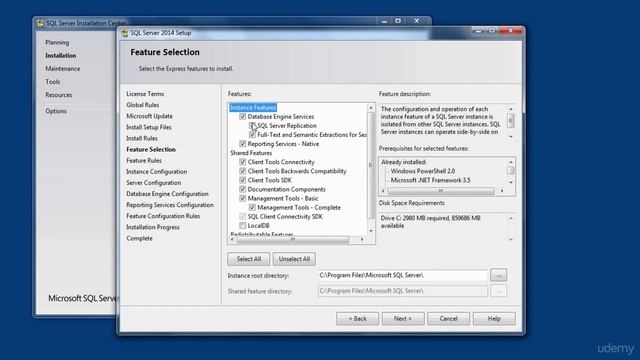Toggle SQL Client Connectivity SDK checkbox
Image resolution: width=640 pixels, height=360 pixels.
[242, 216]
